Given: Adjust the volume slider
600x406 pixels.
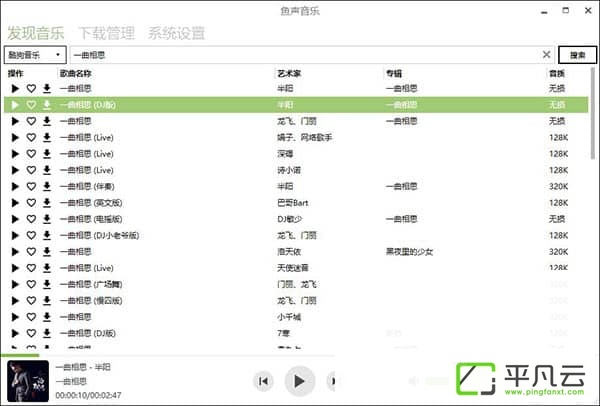Looking at the screenshot, I should 438,381.
